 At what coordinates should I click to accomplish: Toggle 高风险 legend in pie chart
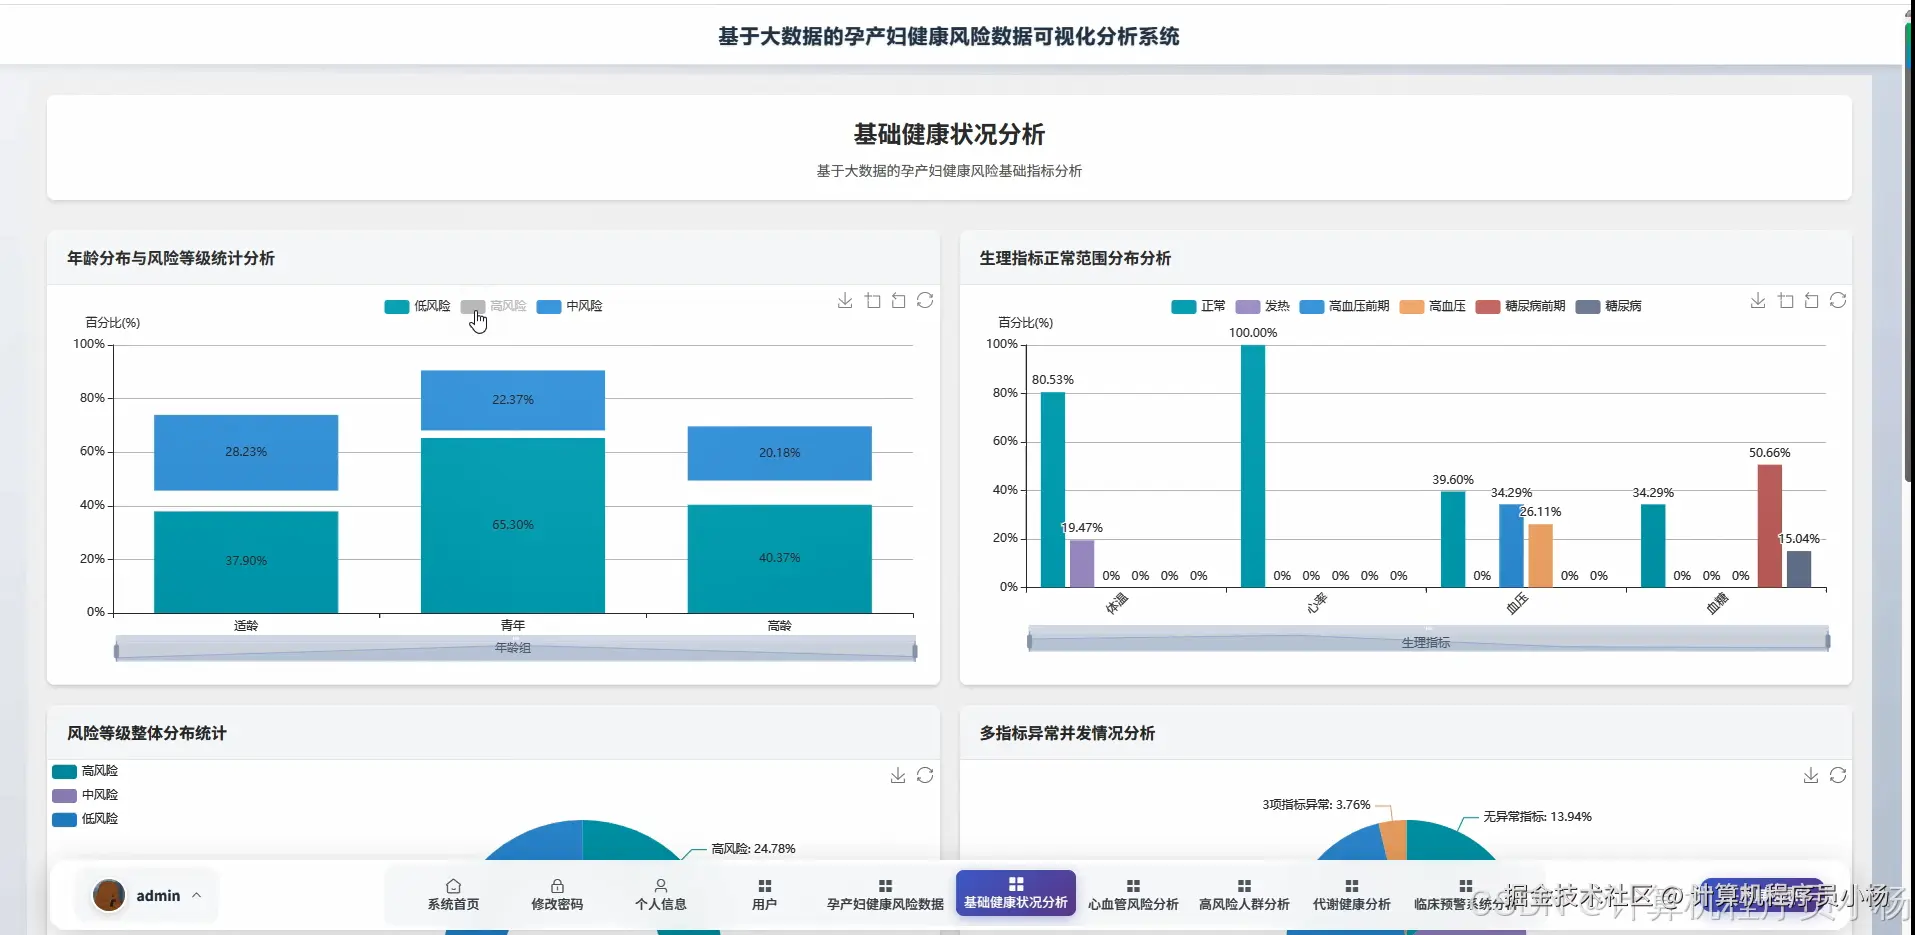(85, 771)
